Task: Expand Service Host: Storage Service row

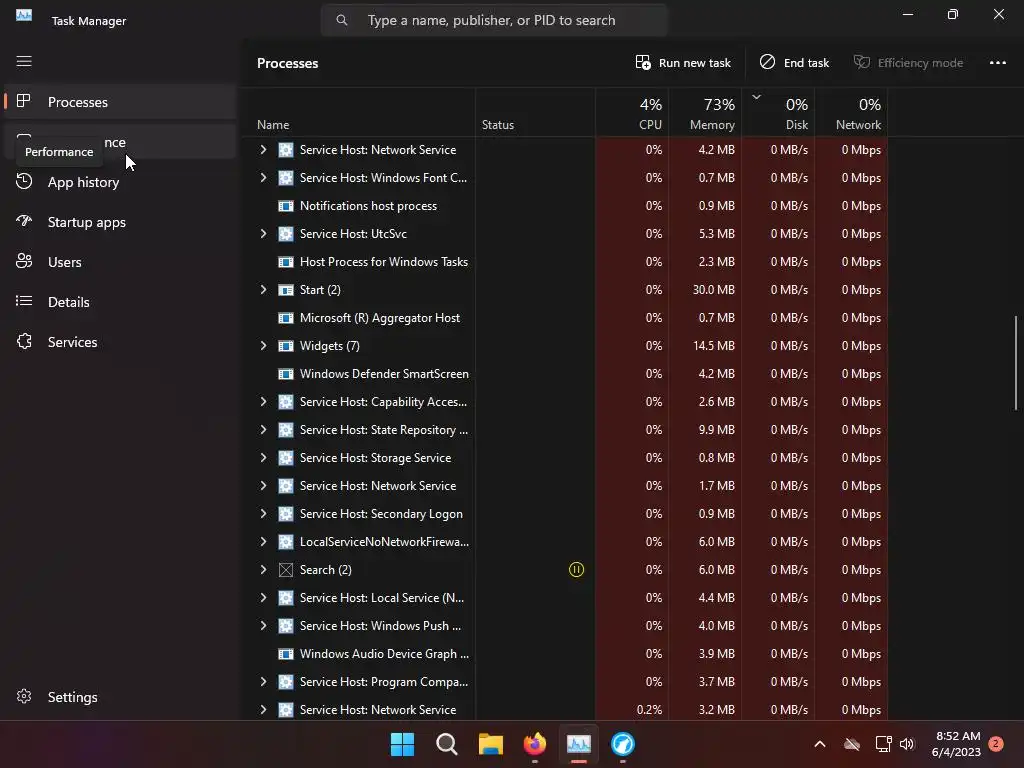Action: pyautogui.click(x=263, y=458)
